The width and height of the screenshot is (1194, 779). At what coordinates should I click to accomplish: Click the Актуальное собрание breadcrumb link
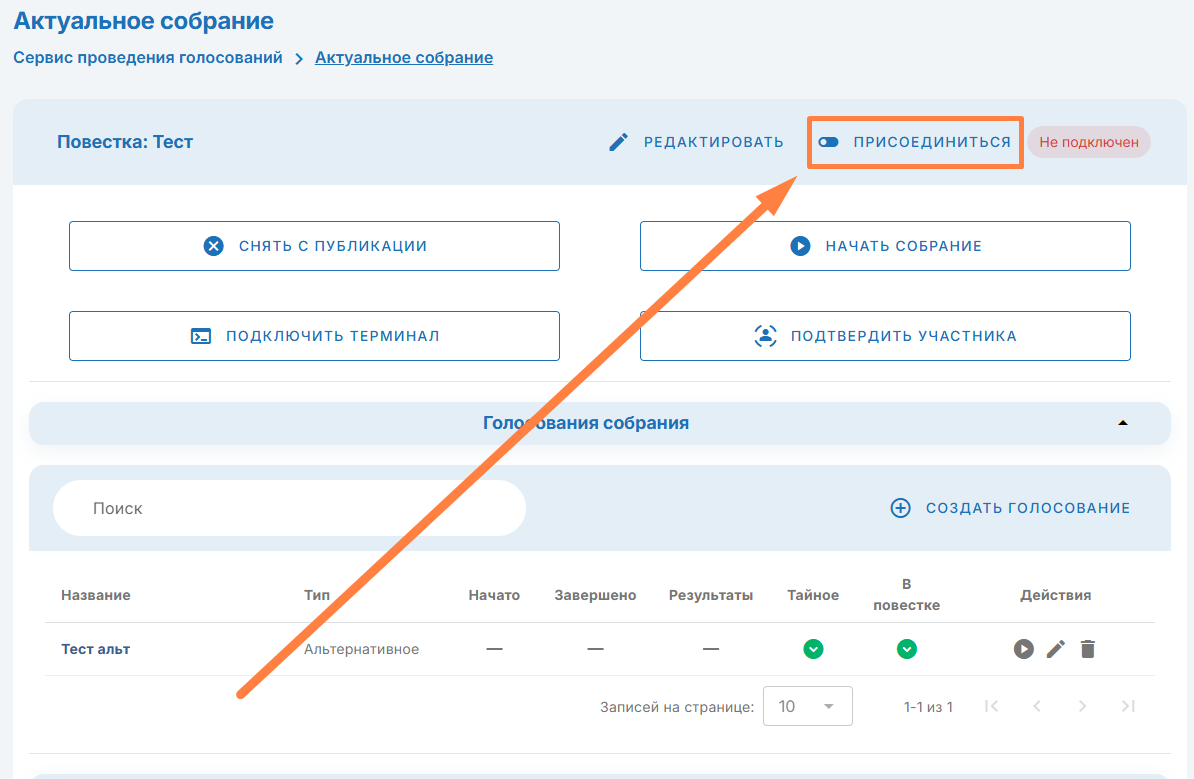(403, 58)
